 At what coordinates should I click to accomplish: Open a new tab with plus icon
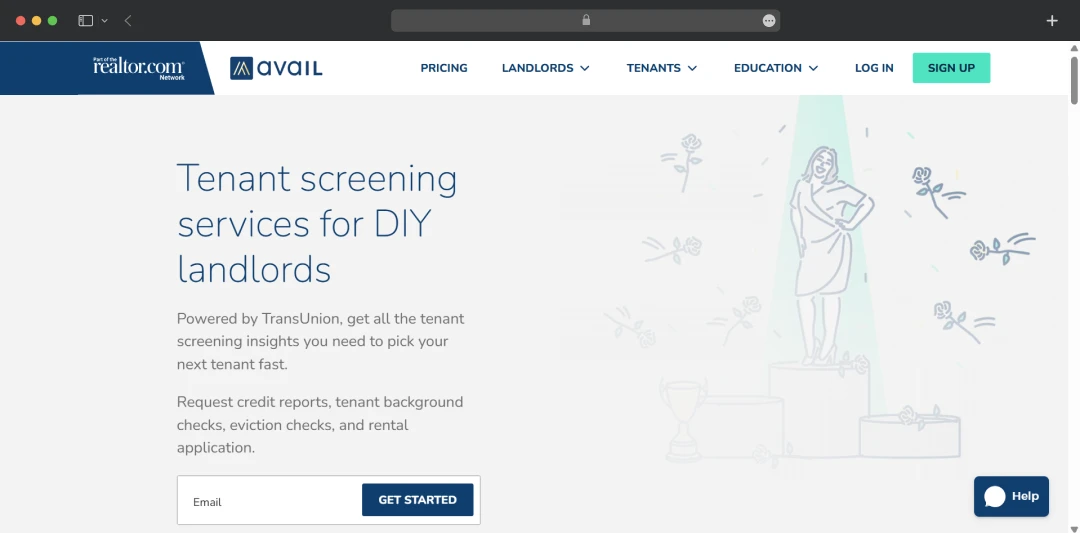tap(1052, 21)
